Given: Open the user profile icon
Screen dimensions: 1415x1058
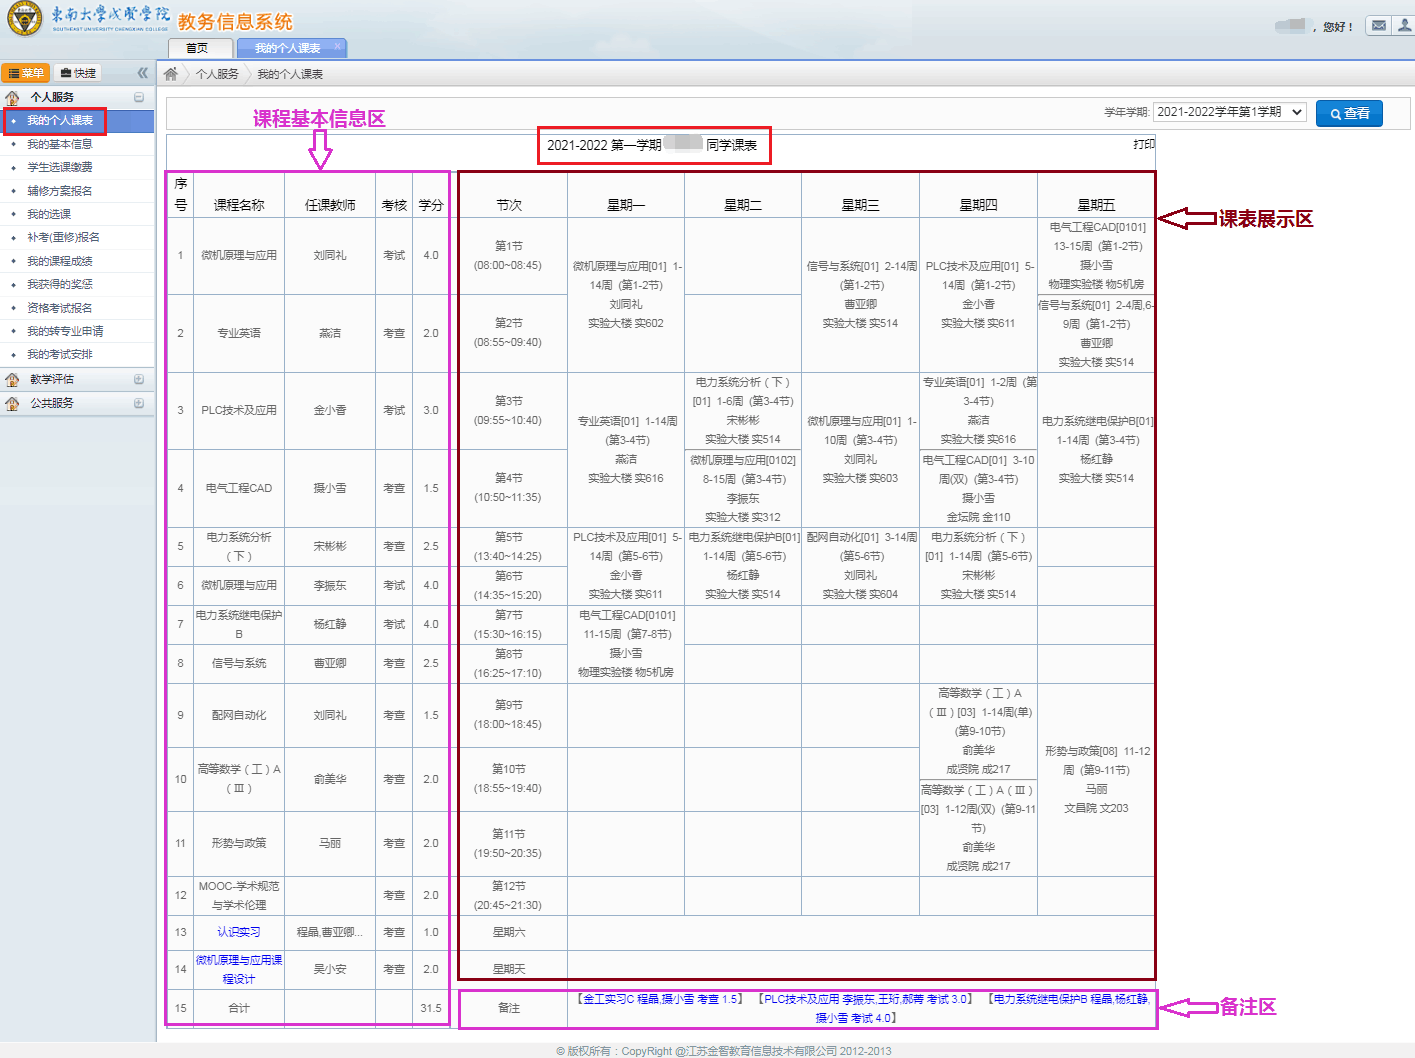Looking at the screenshot, I should coord(1405,25).
